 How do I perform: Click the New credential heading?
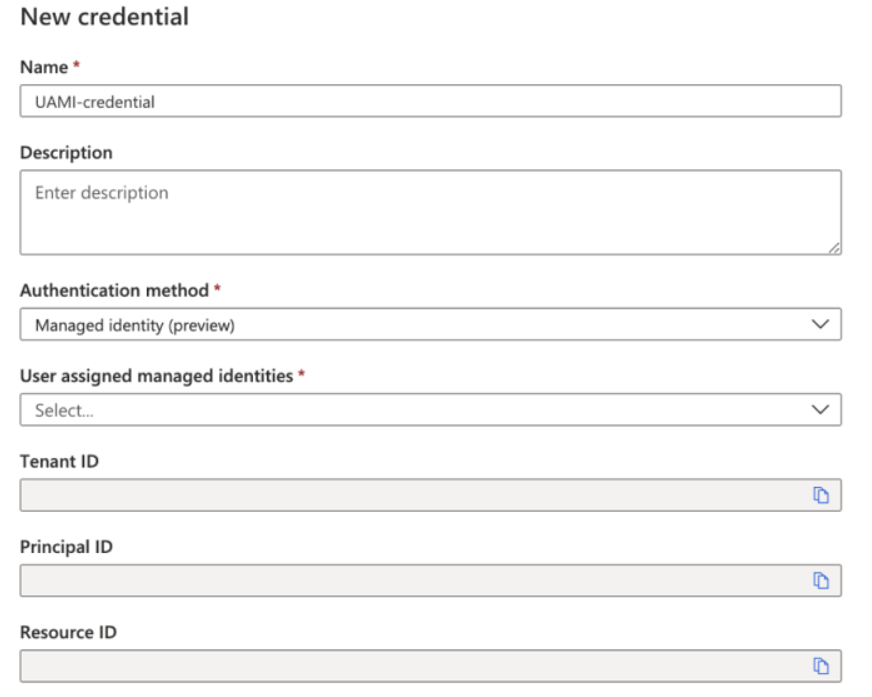pyautogui.click(x=104, y=17)
